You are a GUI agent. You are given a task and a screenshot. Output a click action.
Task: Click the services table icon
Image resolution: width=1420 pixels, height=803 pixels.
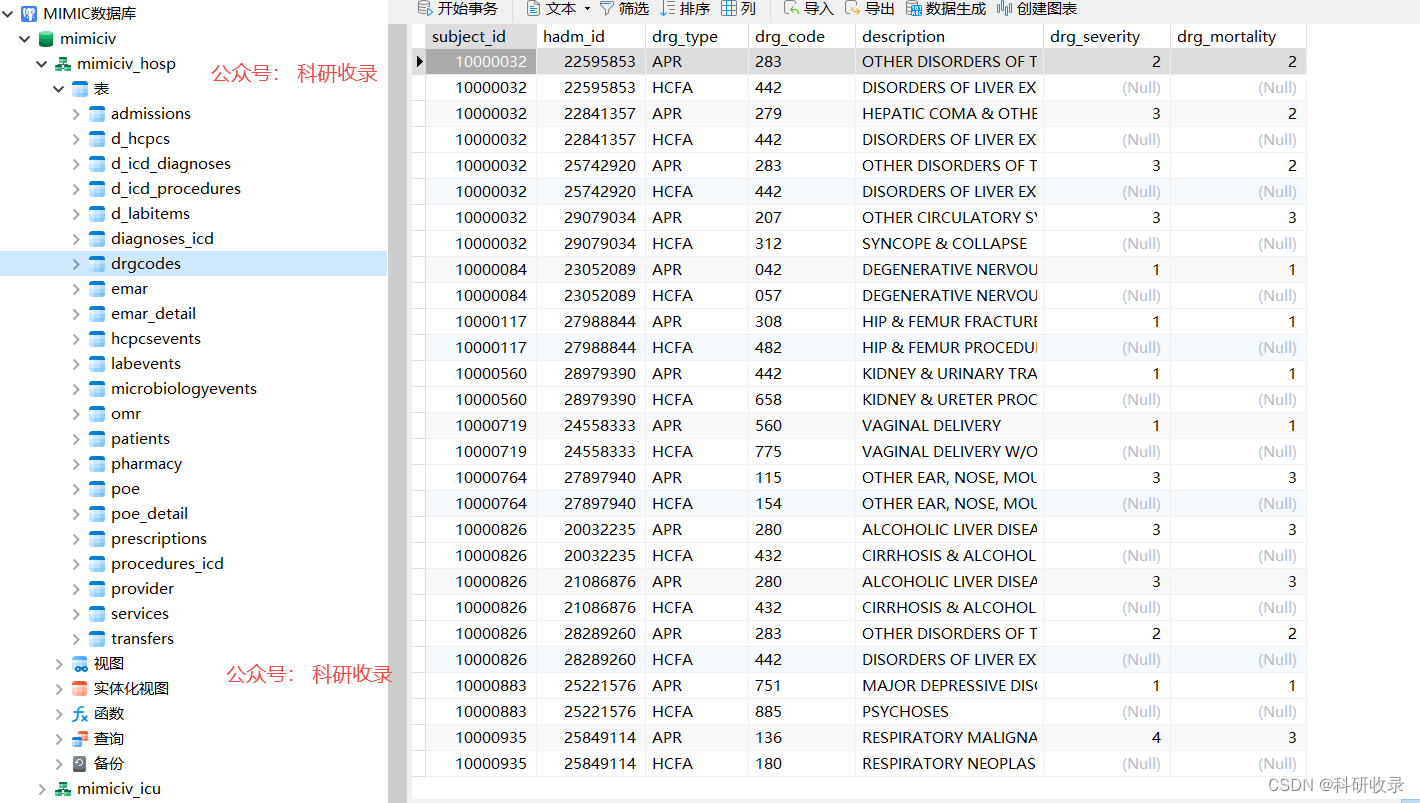[x=97, y=614]
